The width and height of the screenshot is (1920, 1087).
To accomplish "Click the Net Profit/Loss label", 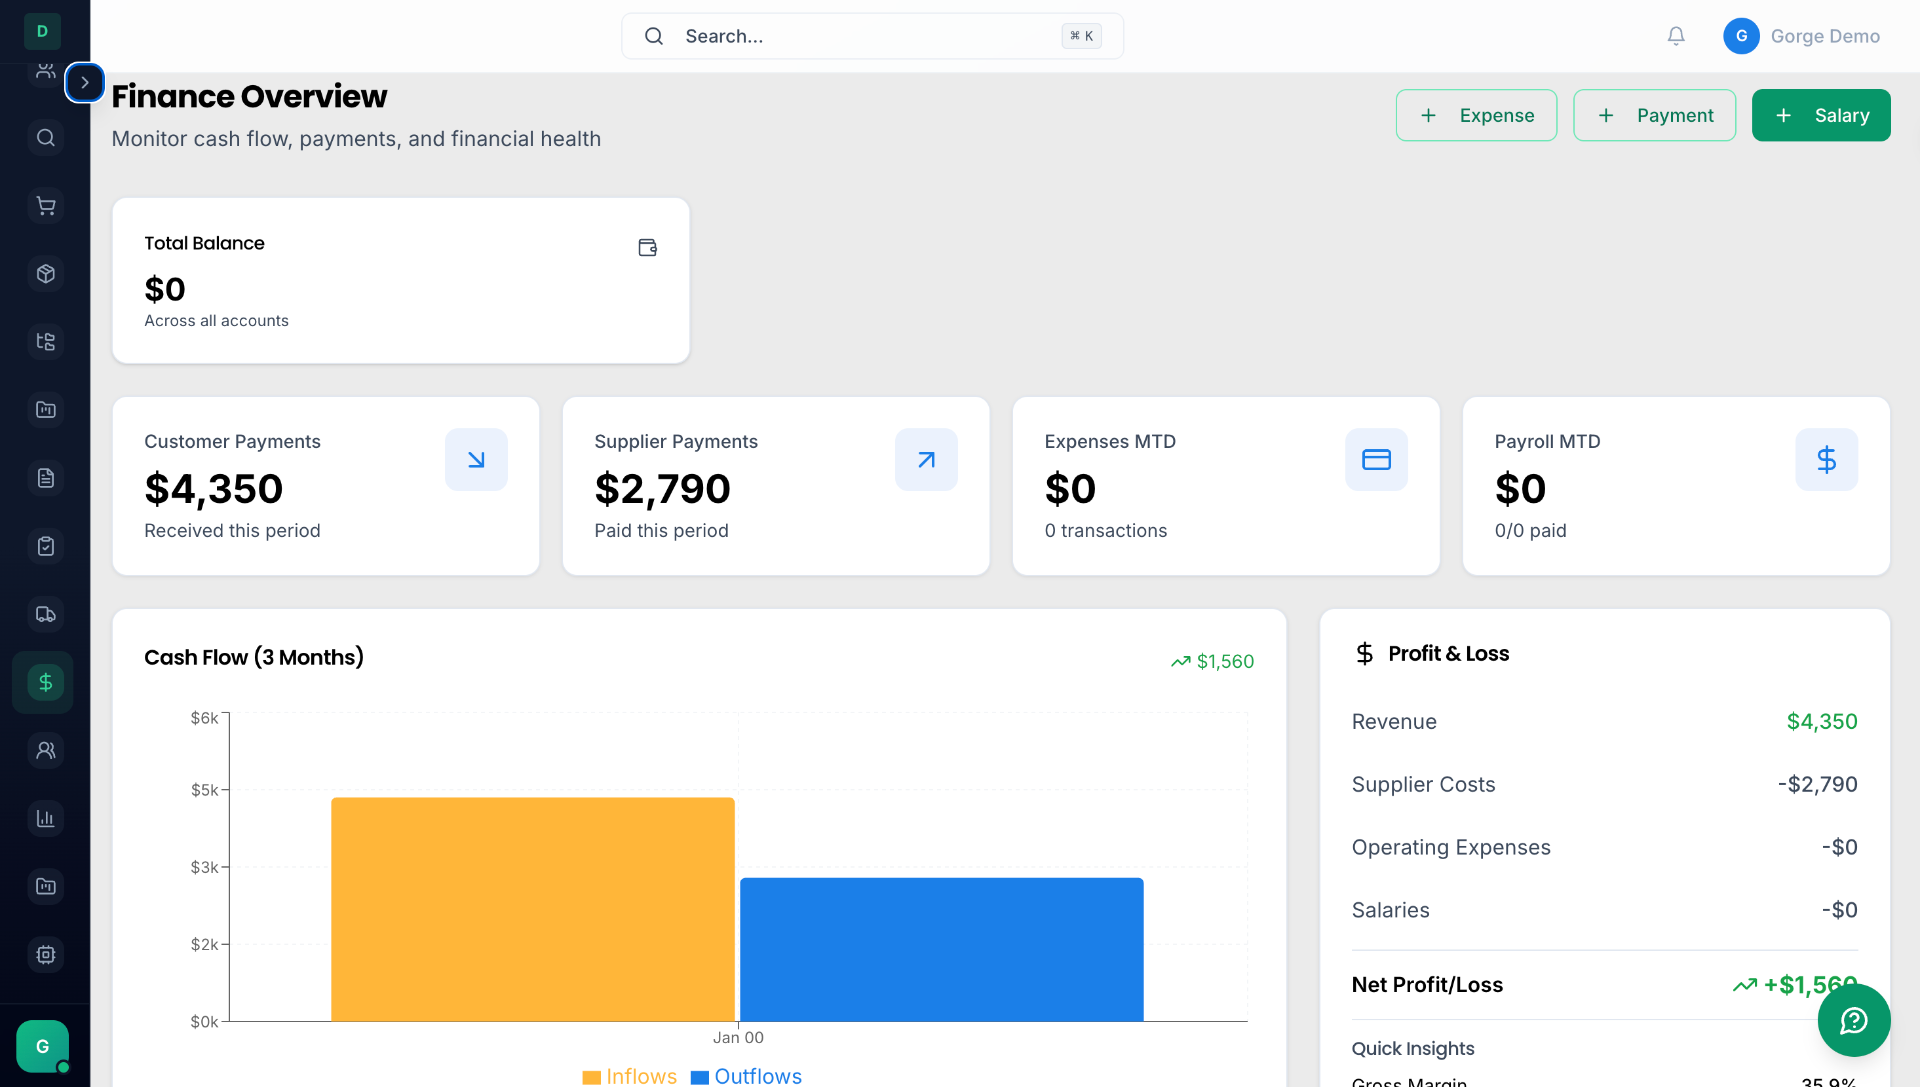I will pos(1427,984).
